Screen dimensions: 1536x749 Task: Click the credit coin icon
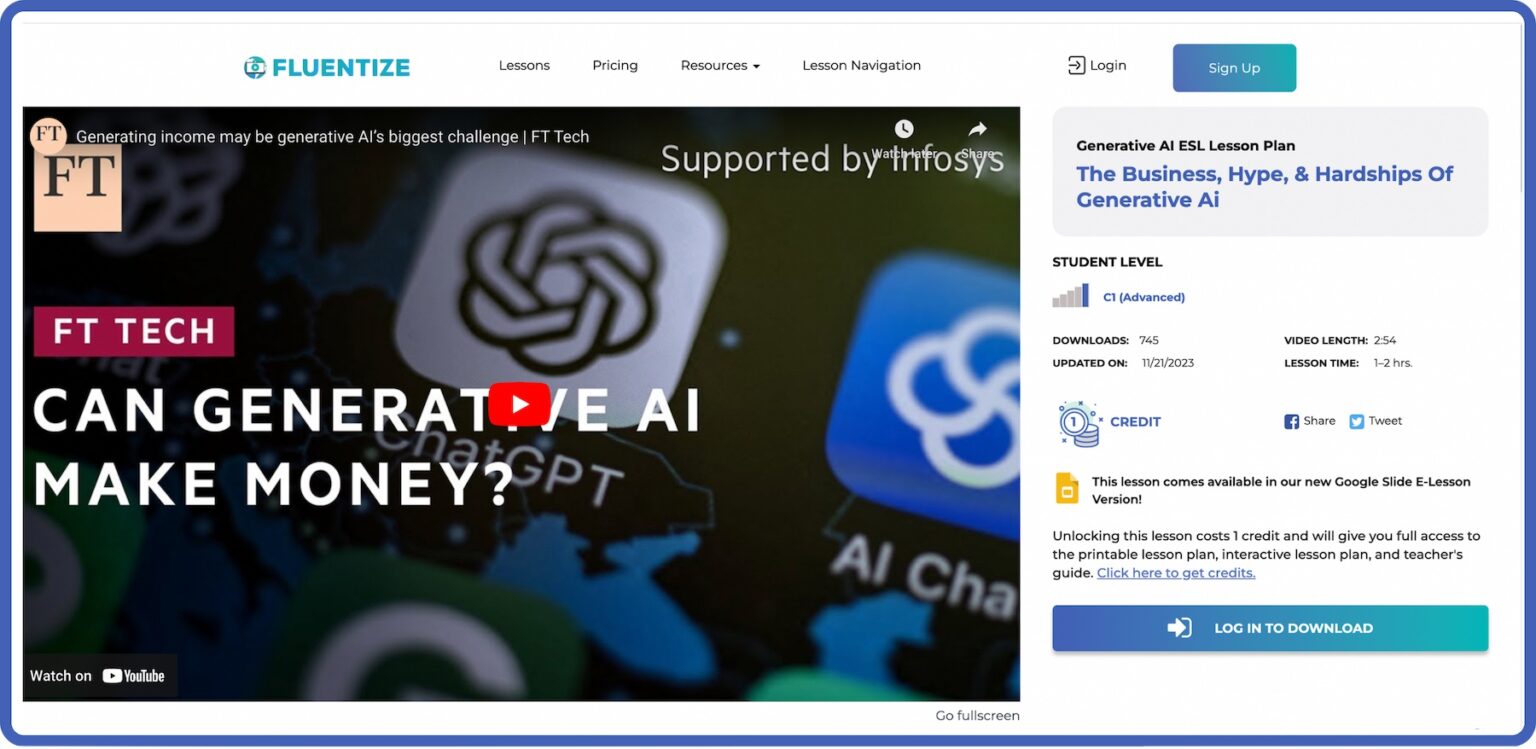(x=1079, y=424)
